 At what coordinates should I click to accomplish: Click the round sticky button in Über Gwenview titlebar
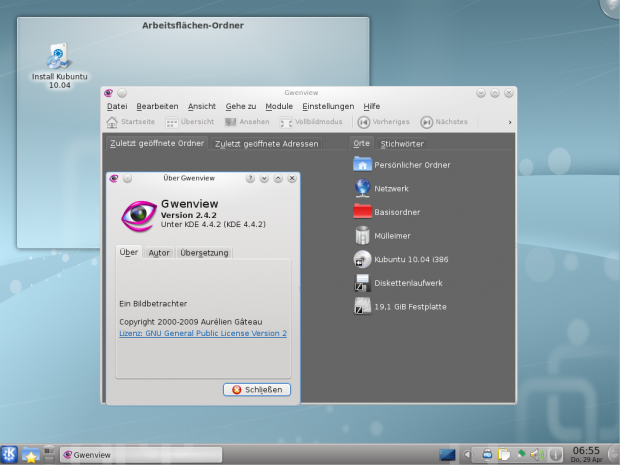(x=127, y=178)
